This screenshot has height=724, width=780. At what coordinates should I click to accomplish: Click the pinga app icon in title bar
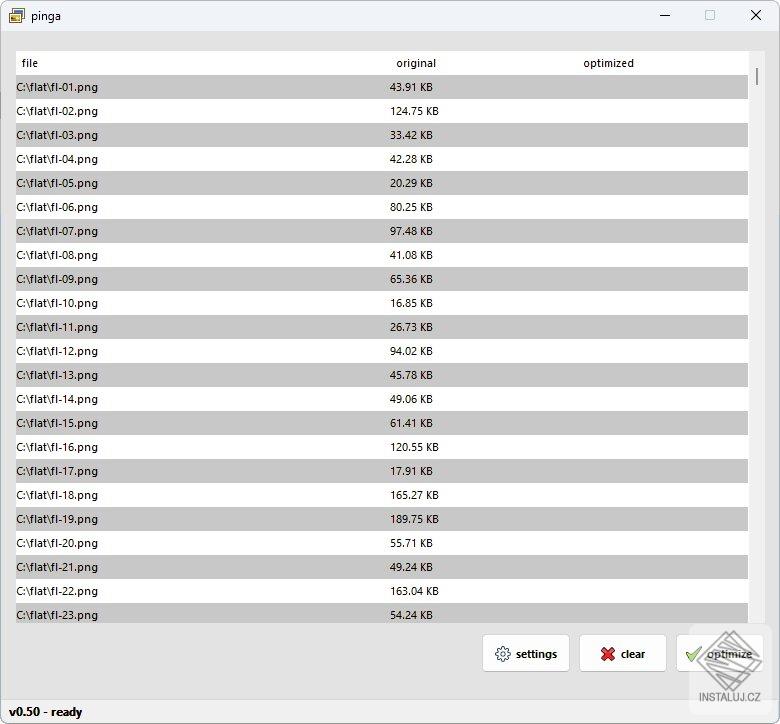coord(16,16)
